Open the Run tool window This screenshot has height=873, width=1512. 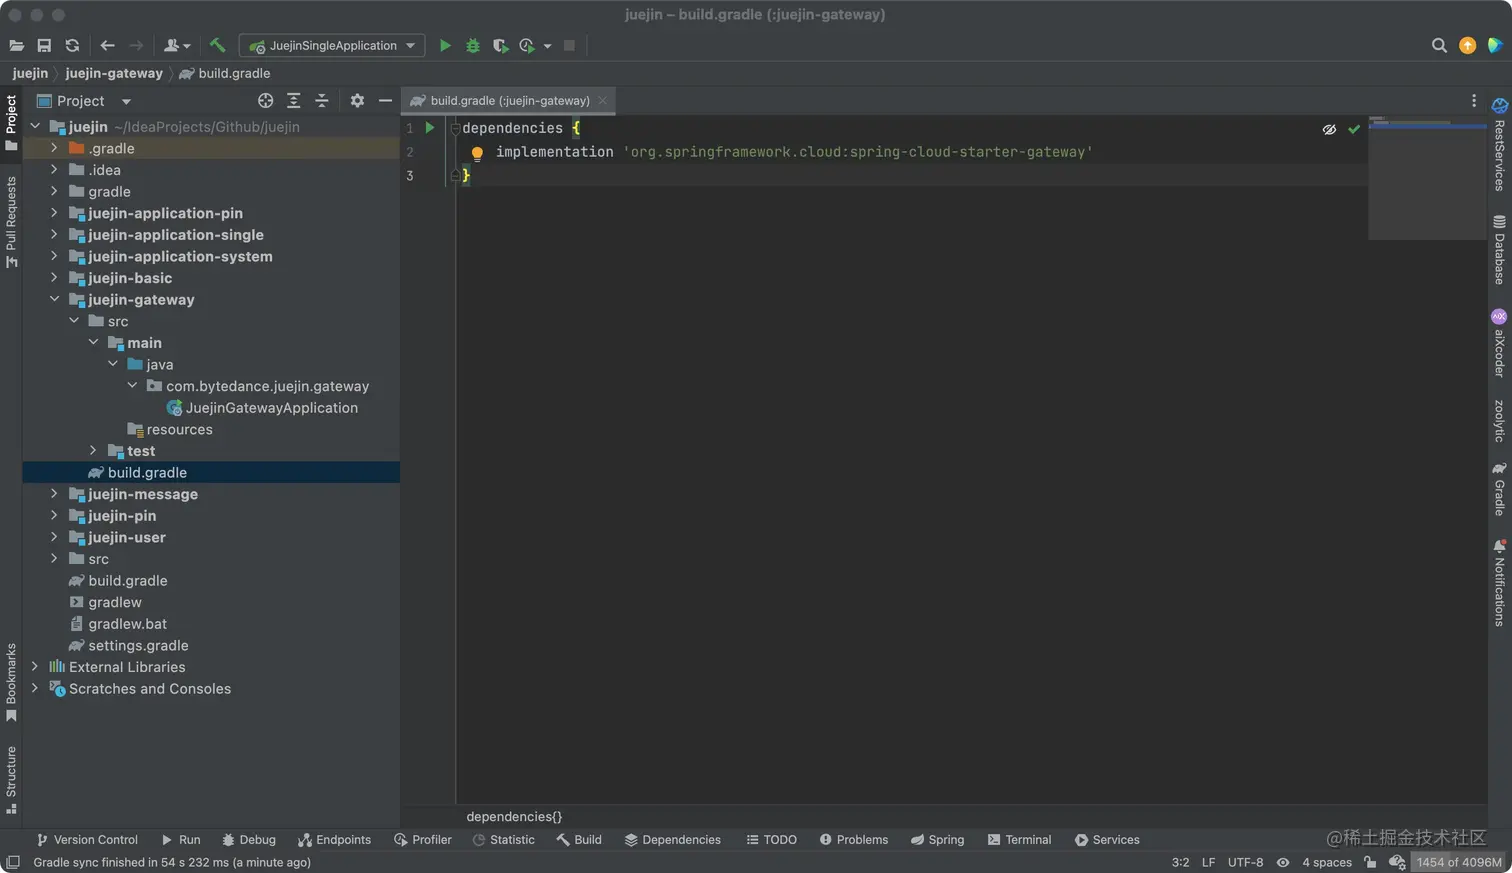(x=180, y=840)
